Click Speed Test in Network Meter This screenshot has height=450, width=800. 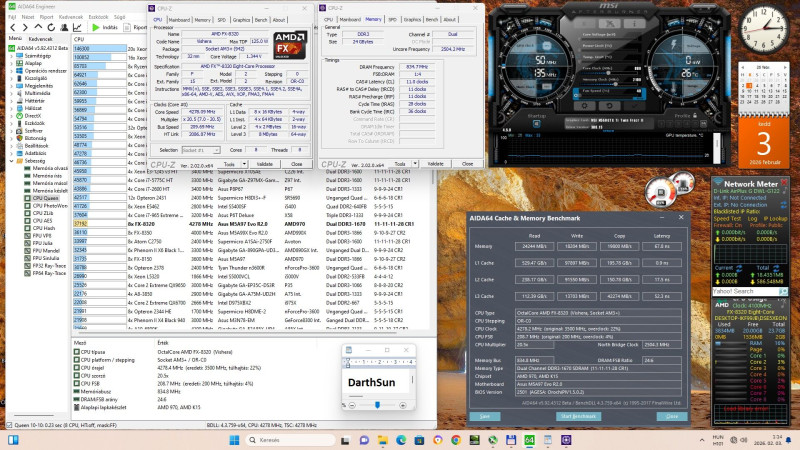tap(727, 218)
